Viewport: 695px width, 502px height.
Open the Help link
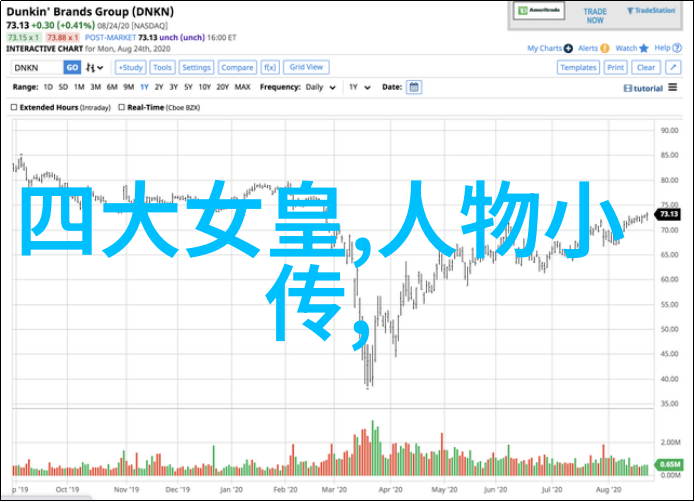click(x=663, y=48)
